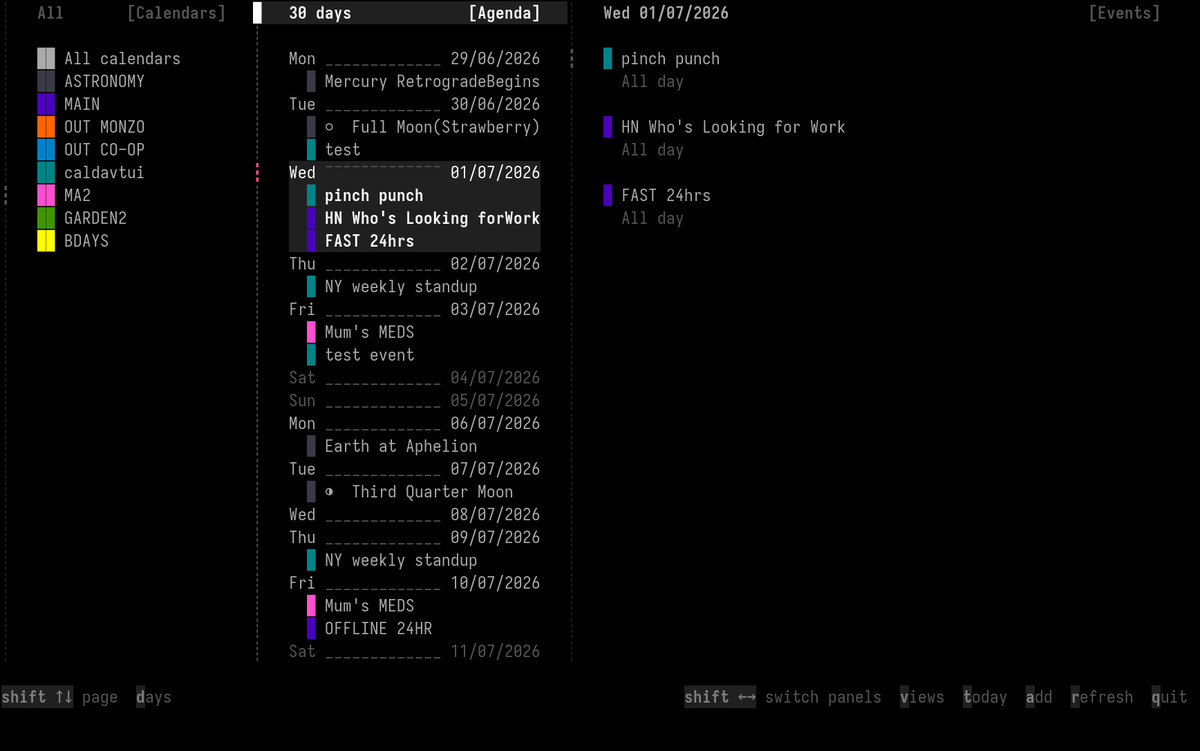Click 'shift ↔ switch panels' shortcut

(783, 697)
